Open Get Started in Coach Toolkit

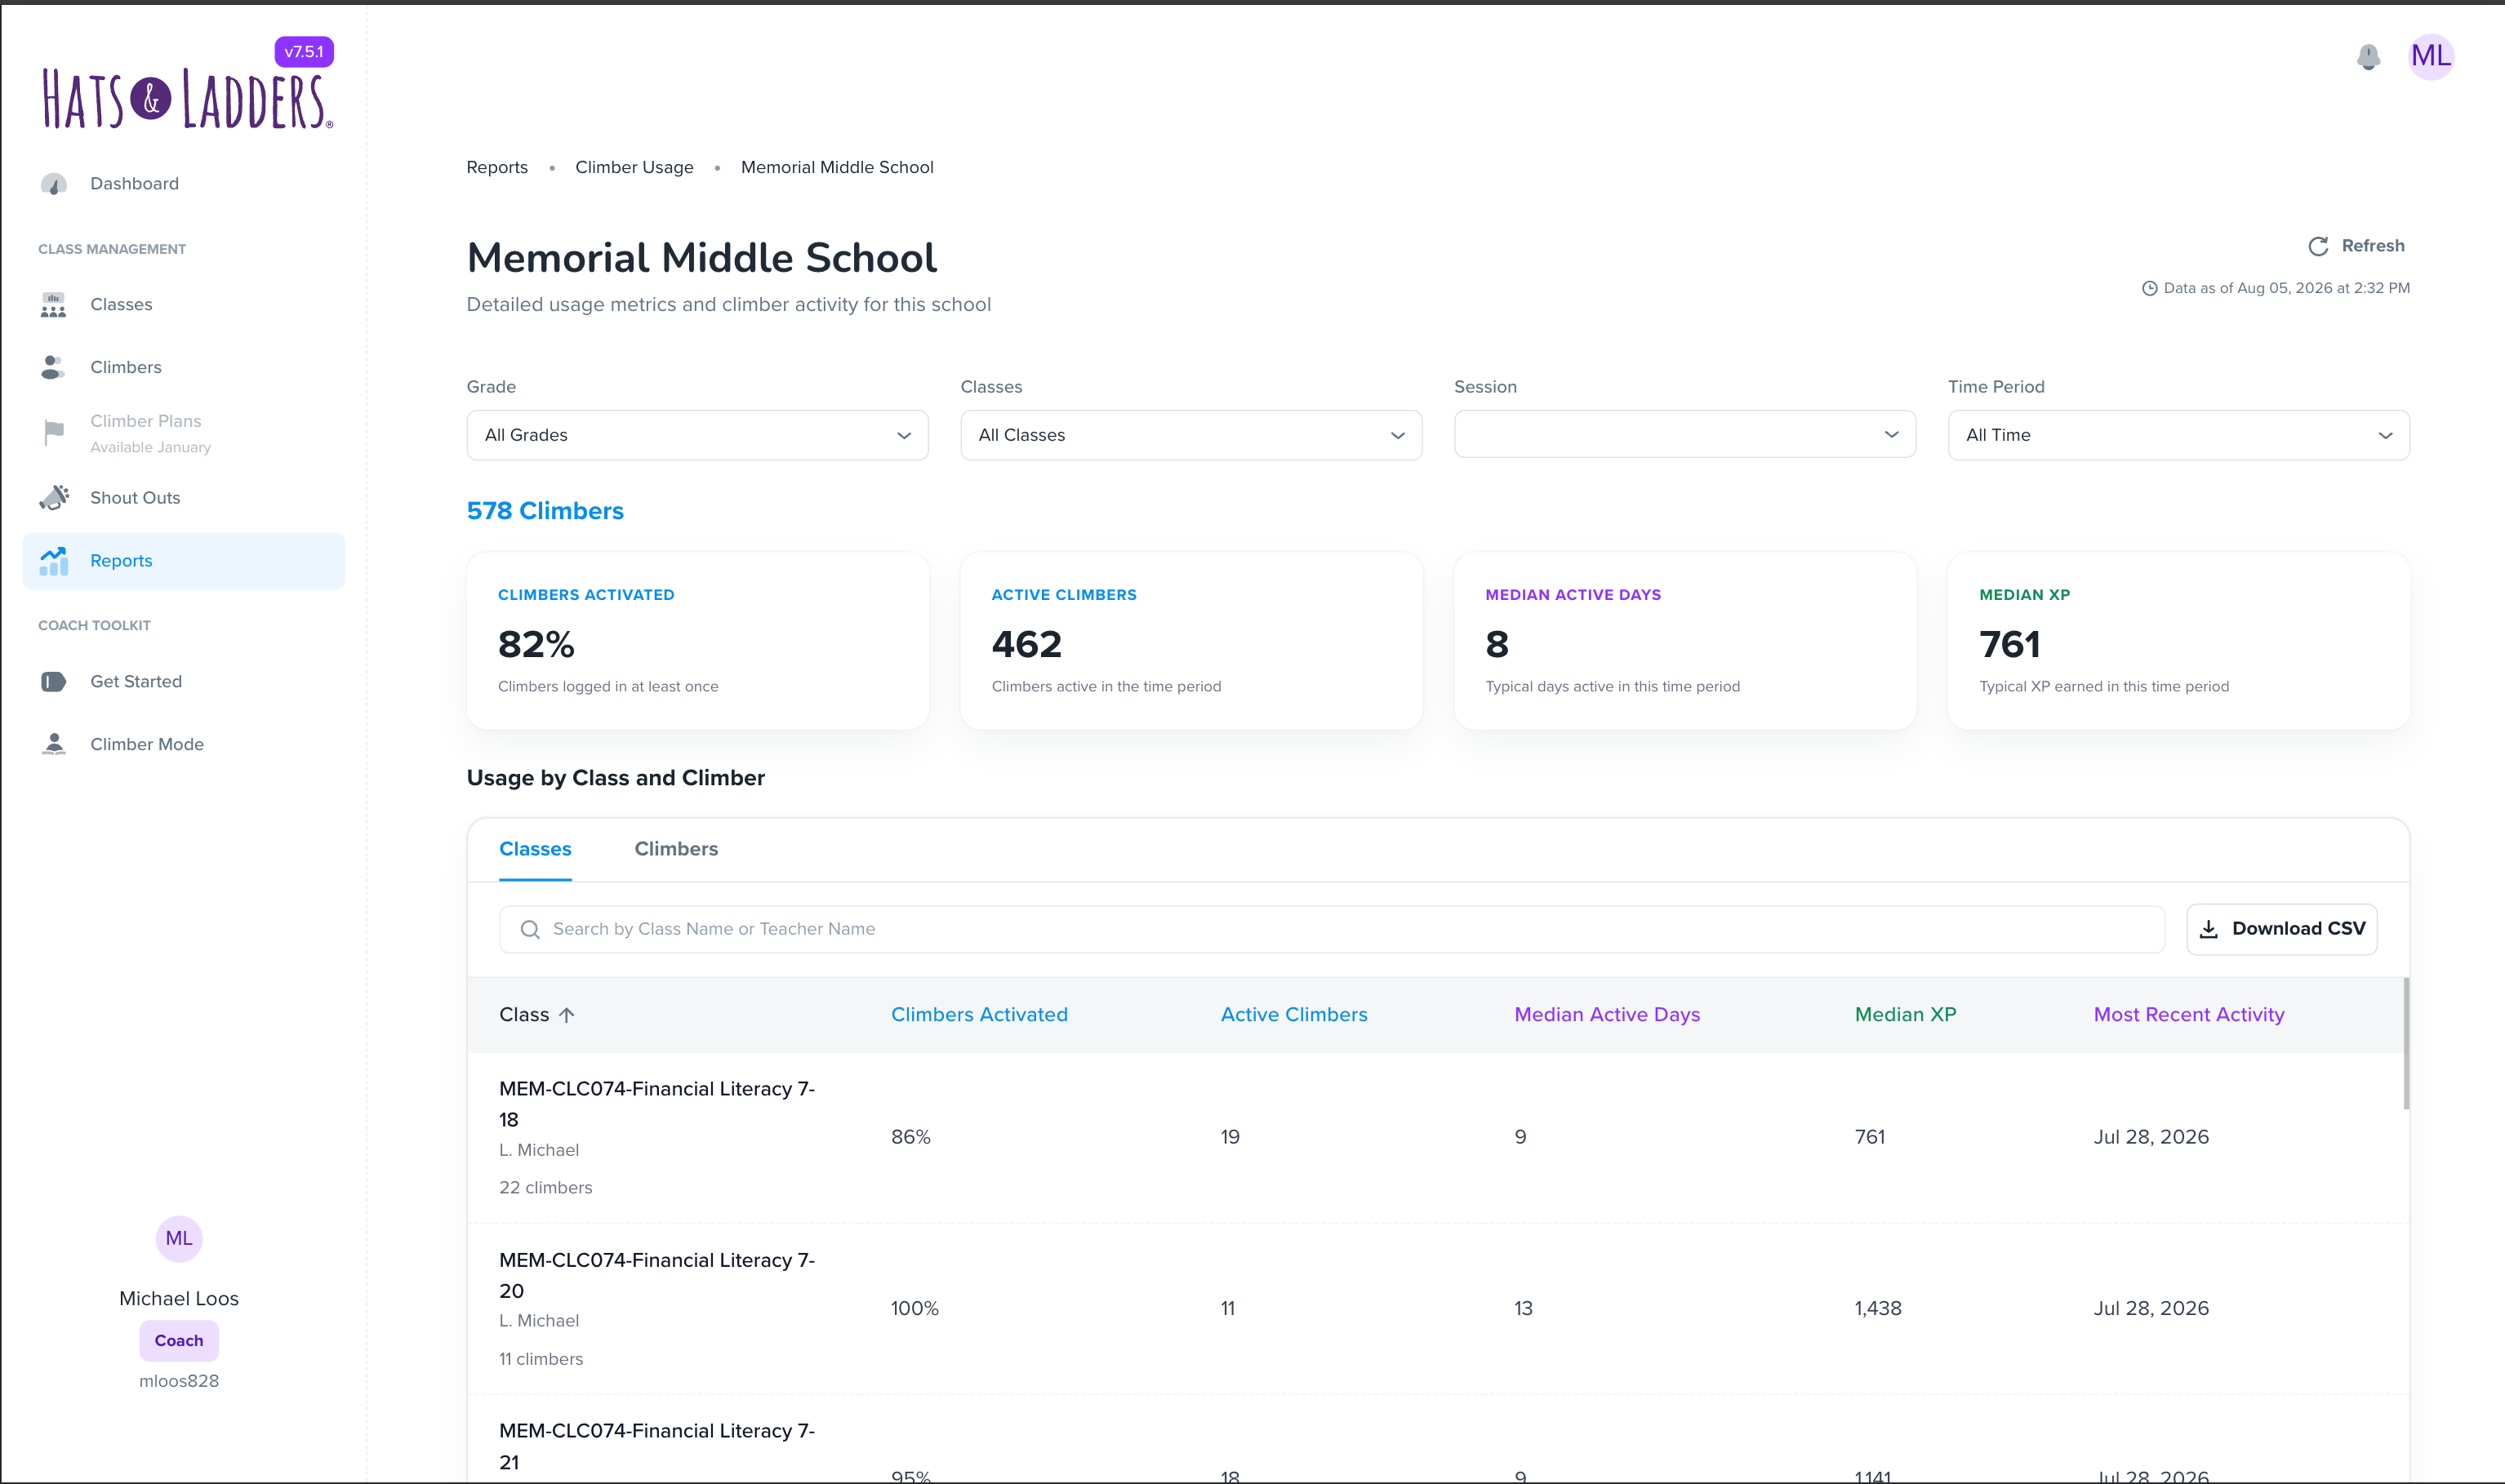click(x=184, y=682)
